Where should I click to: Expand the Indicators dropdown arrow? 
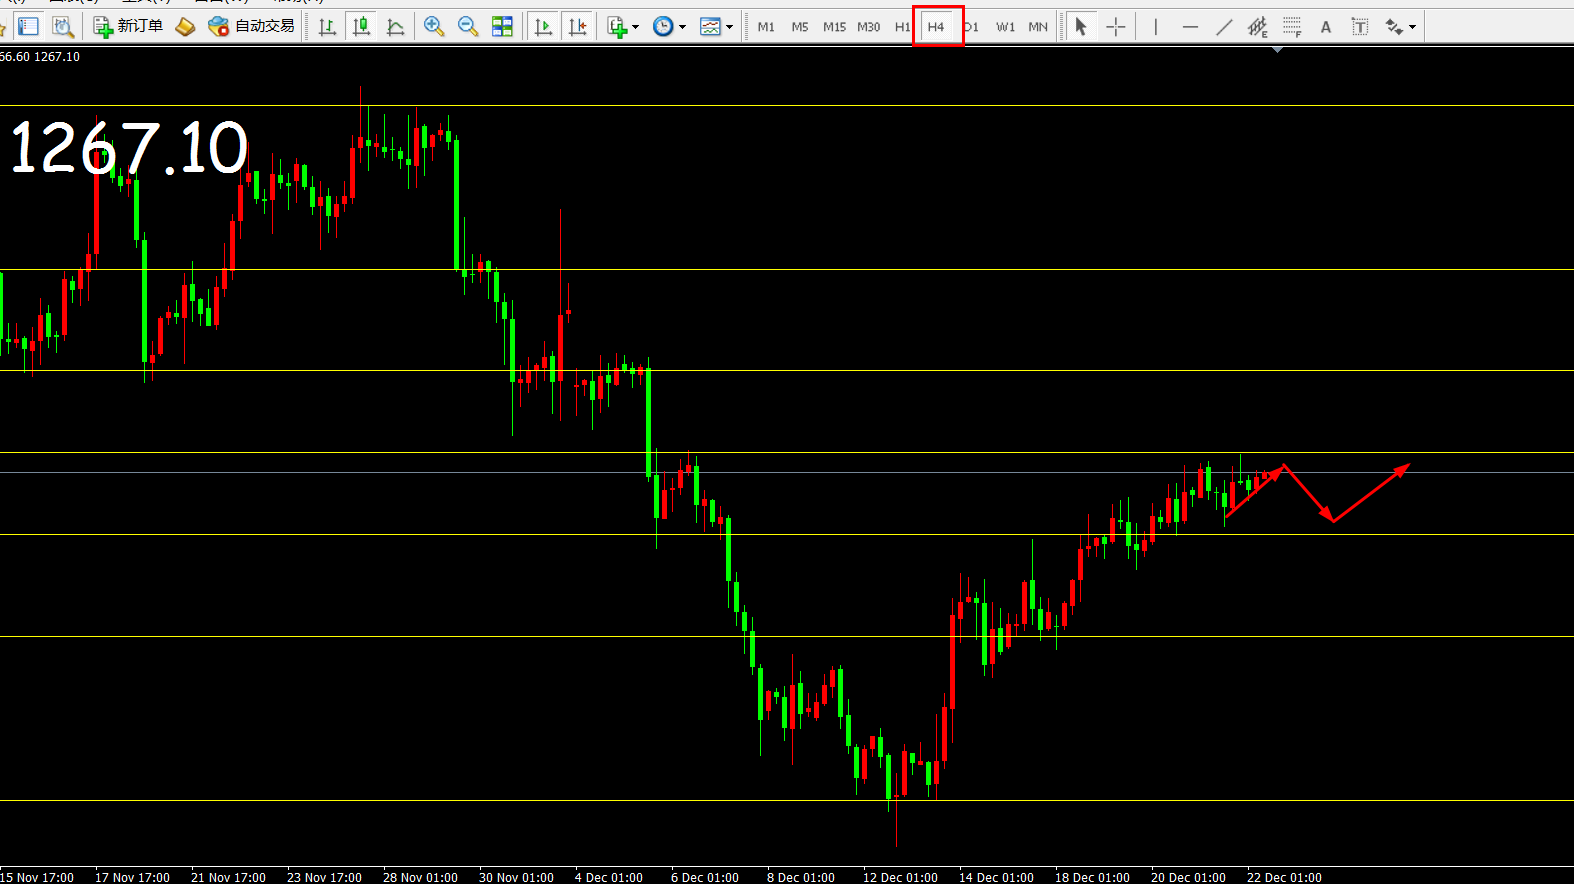click(x=636, y=27)
